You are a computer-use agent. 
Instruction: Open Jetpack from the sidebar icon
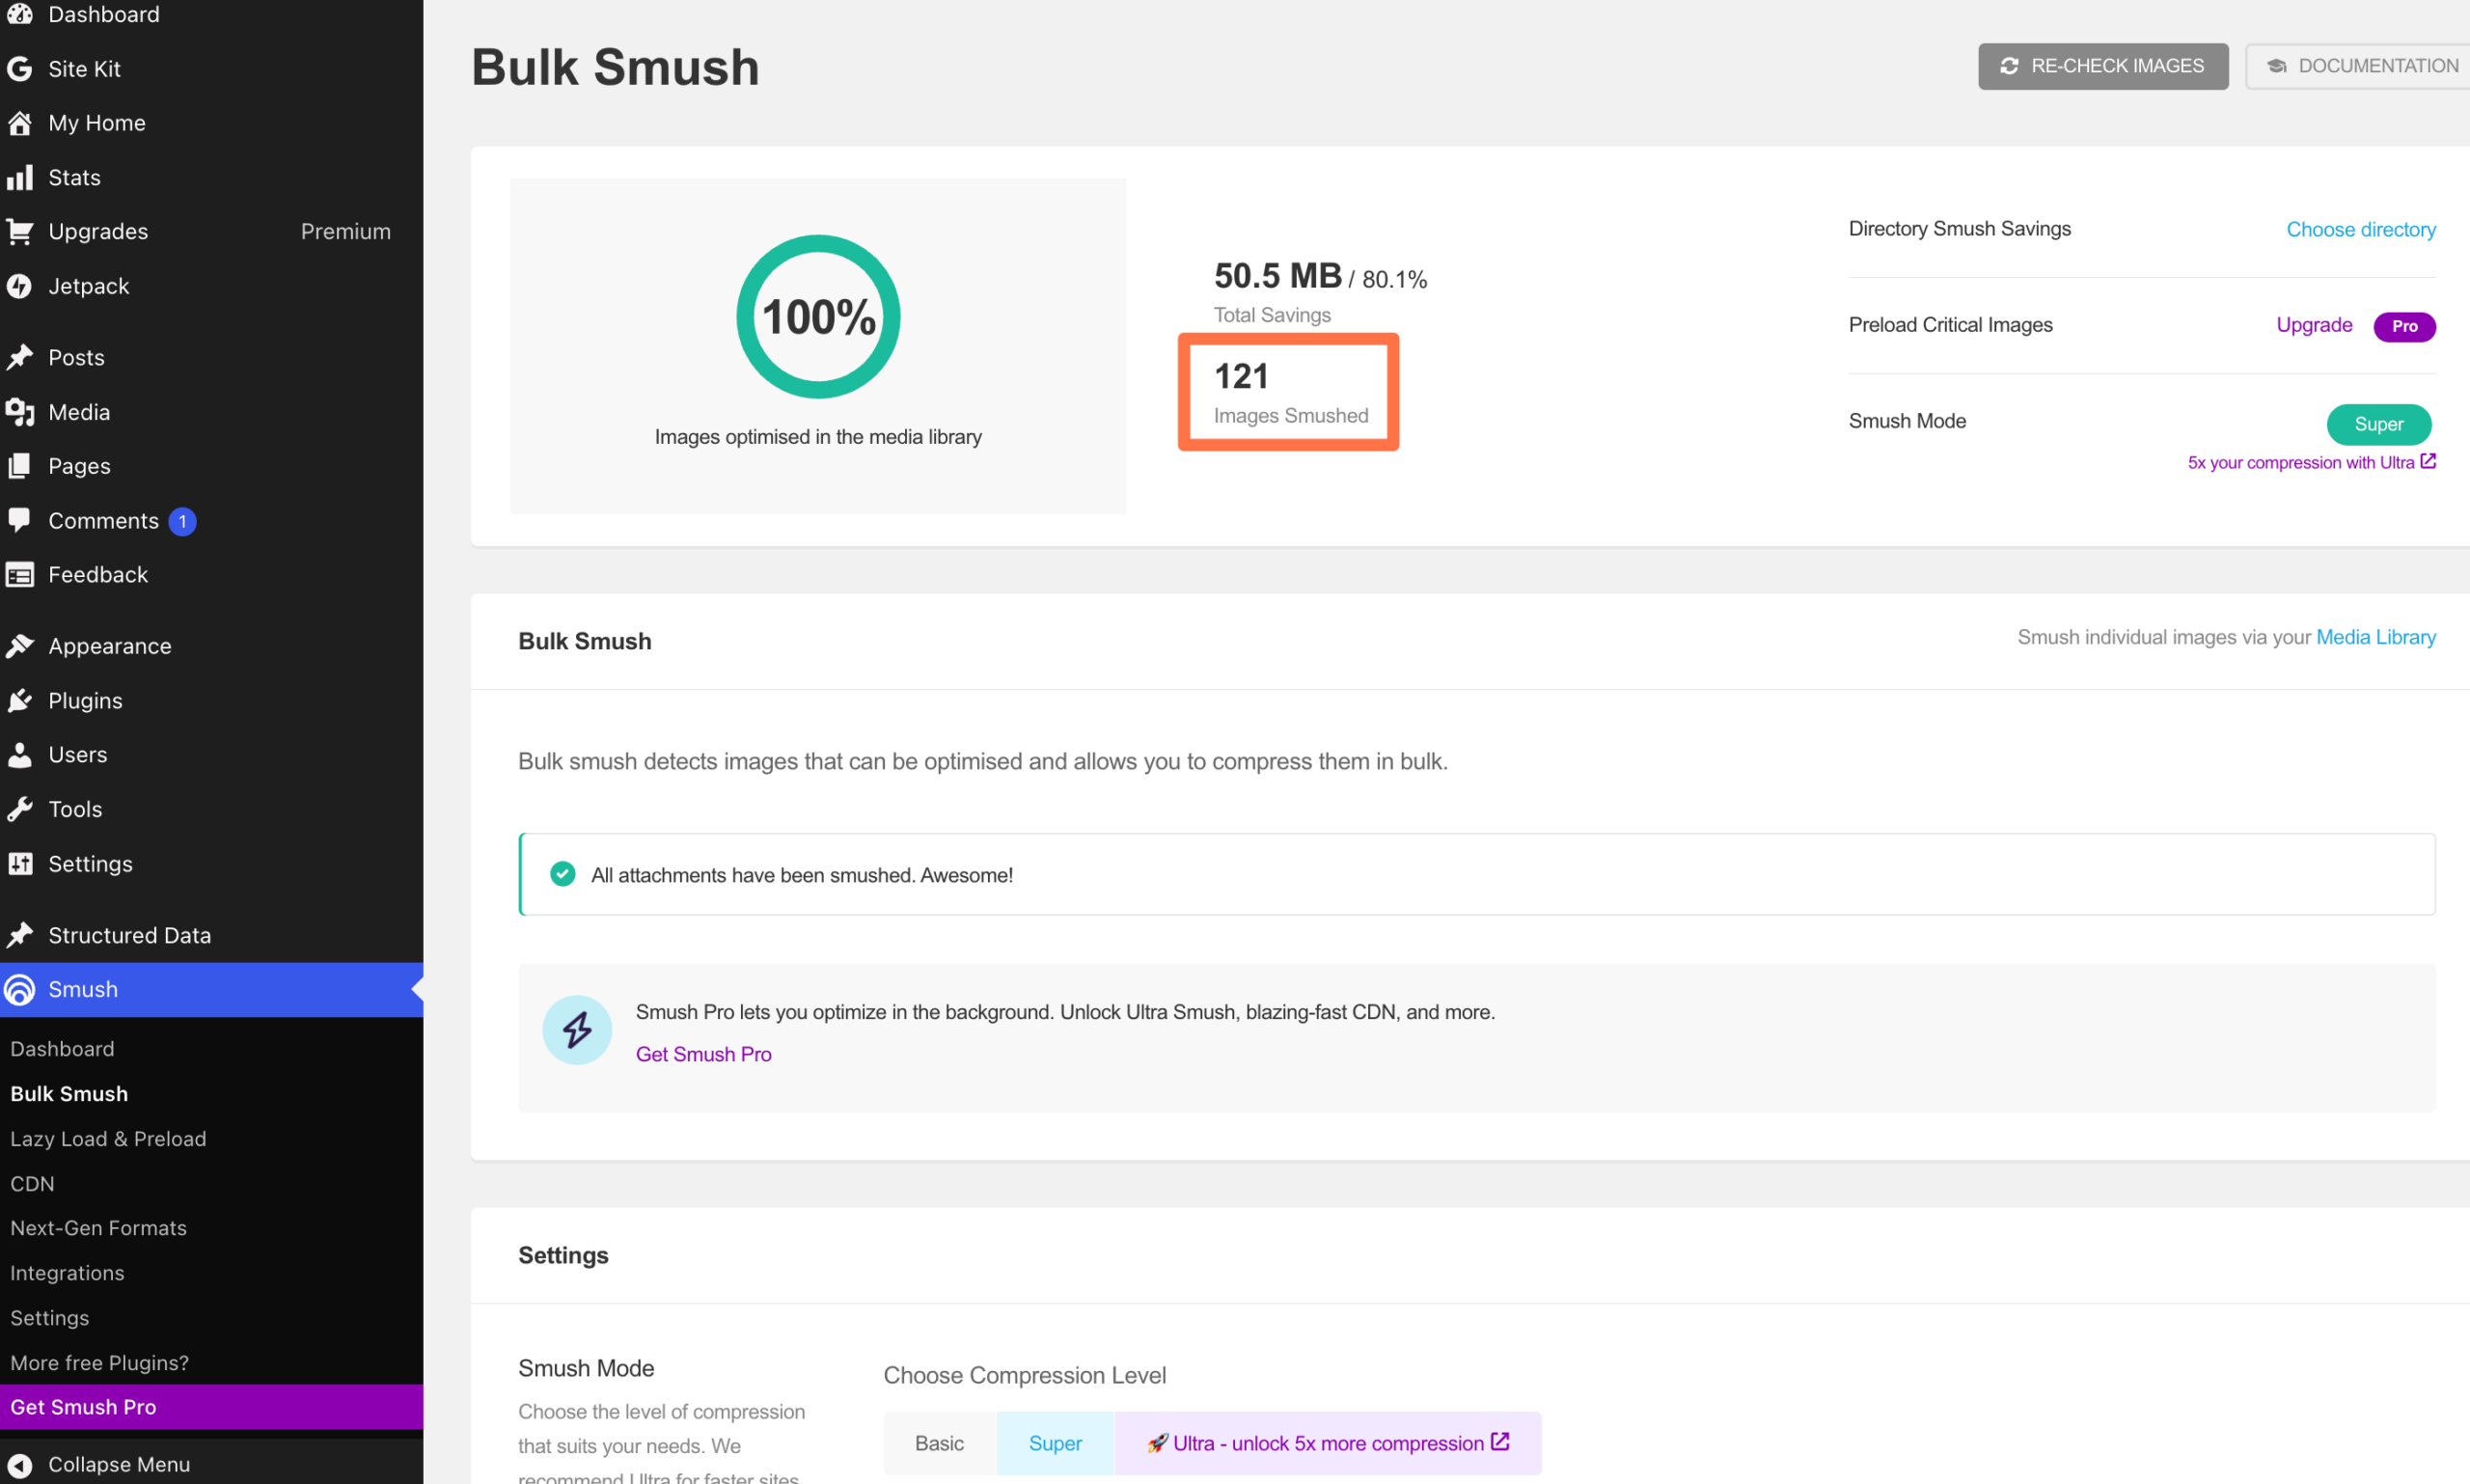coord(21,285)
